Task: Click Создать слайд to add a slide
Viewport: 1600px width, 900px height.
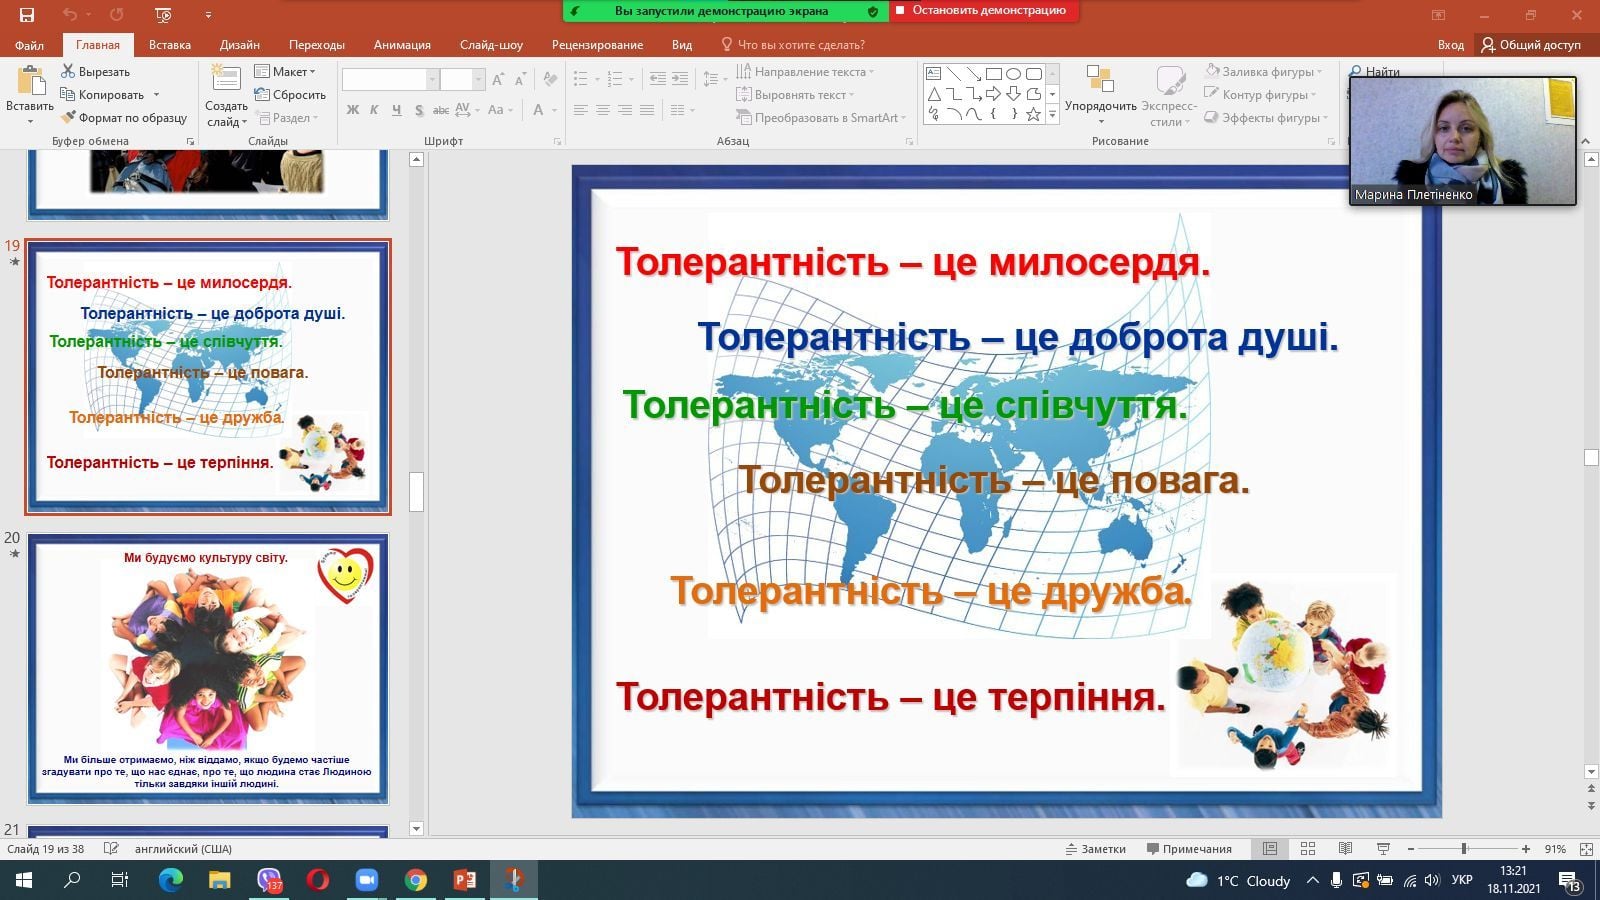Action: [226, 96]
